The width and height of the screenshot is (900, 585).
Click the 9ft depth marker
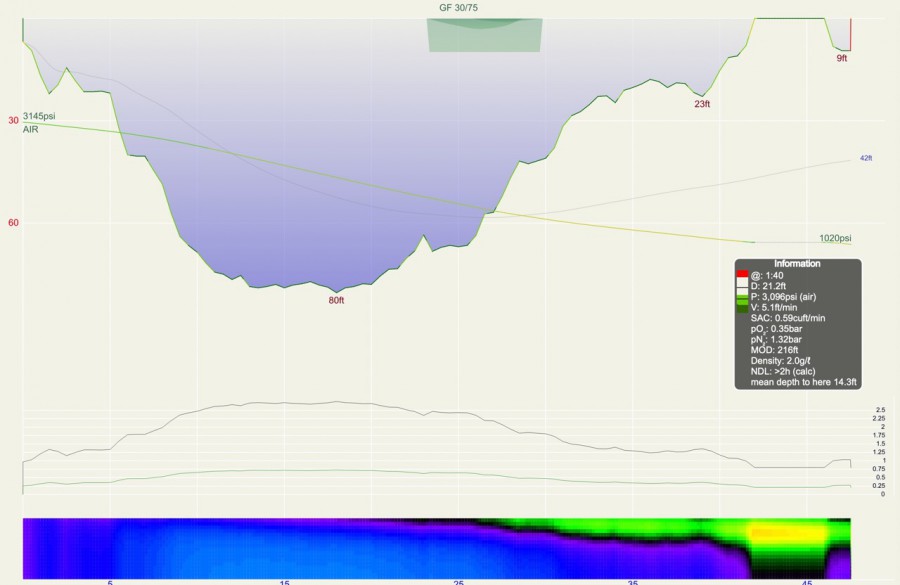pos(842,59)
